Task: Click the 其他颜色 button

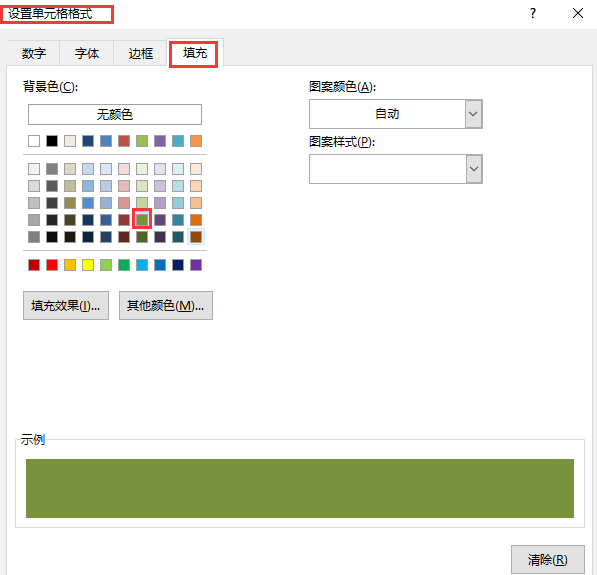Action: coord(166,305)
